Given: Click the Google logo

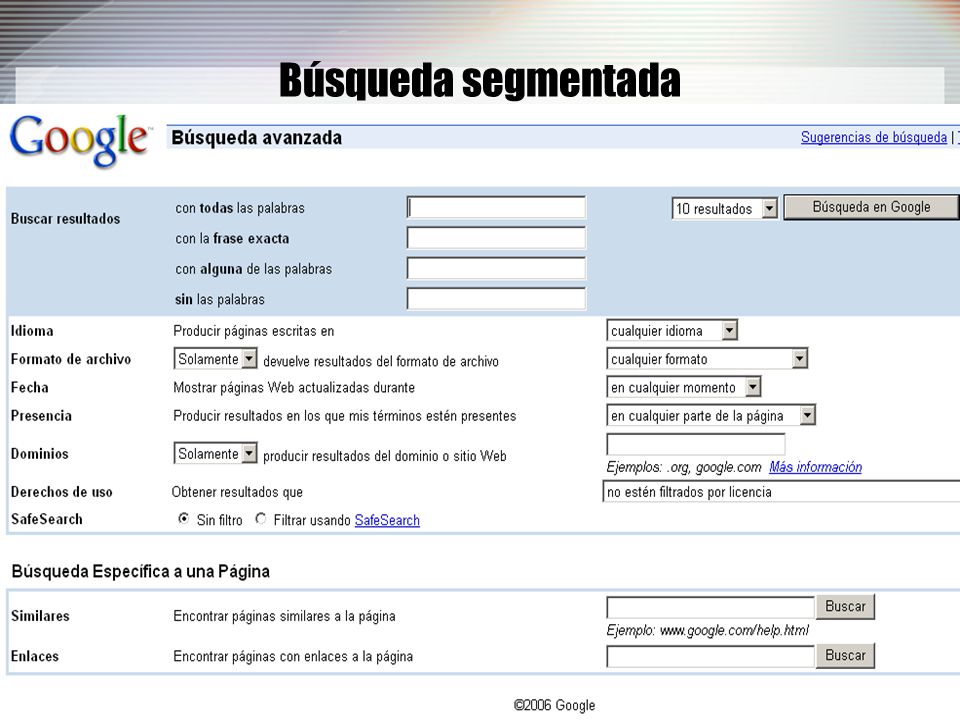Looking at the screenshot, I should (80, 140).
